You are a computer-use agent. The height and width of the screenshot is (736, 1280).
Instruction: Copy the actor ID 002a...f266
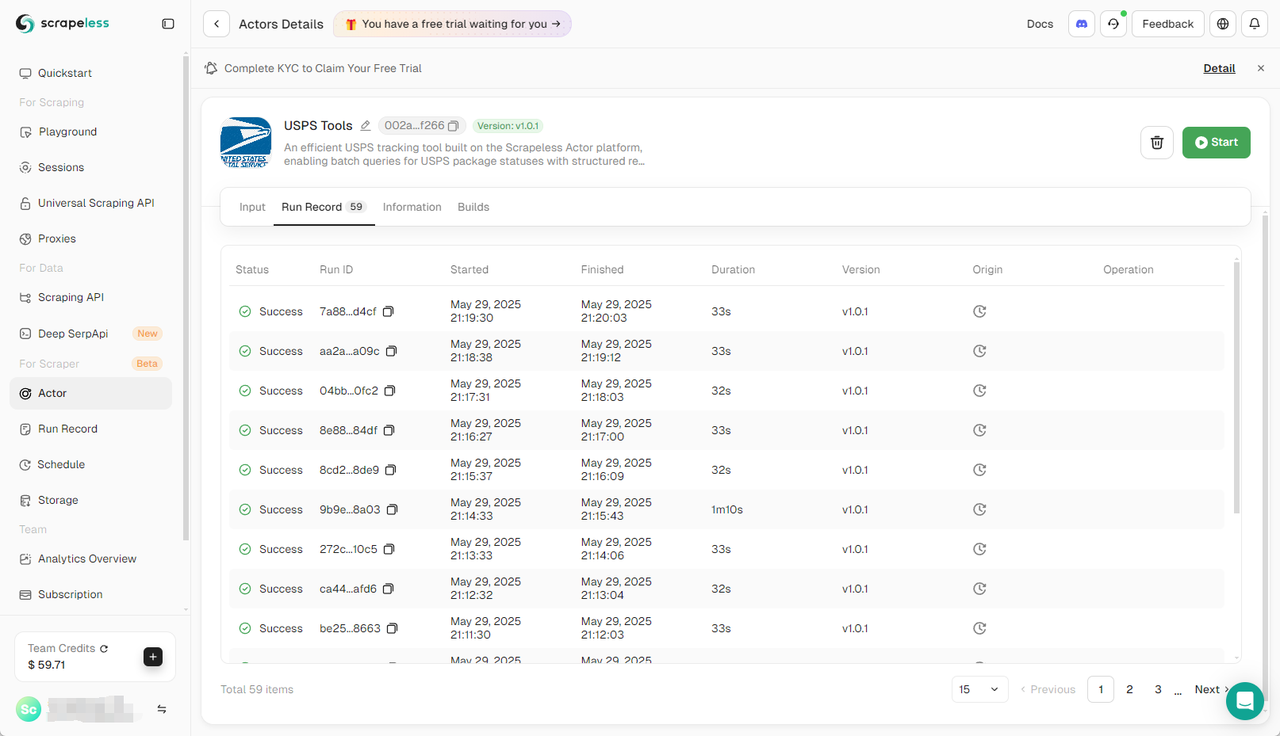click(x=453, y=126)
